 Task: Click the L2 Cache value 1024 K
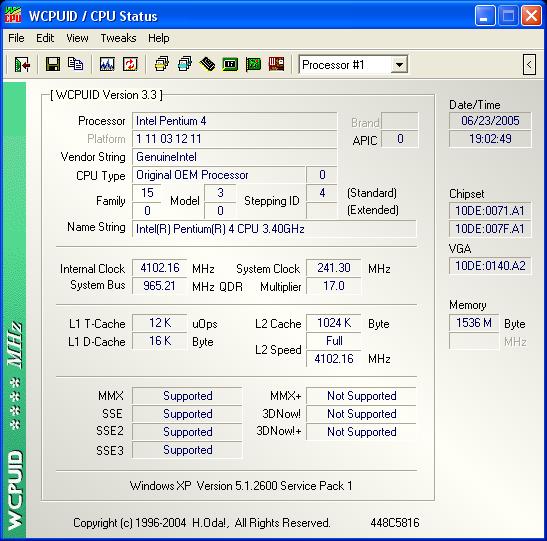point(334,323)
